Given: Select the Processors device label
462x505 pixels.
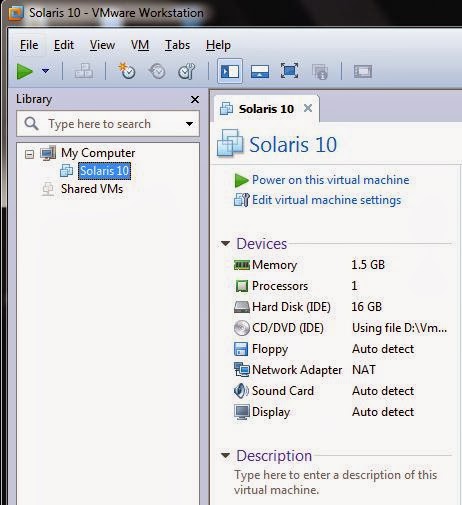Looking at the screenshot, I should click(x=280, y=286).
